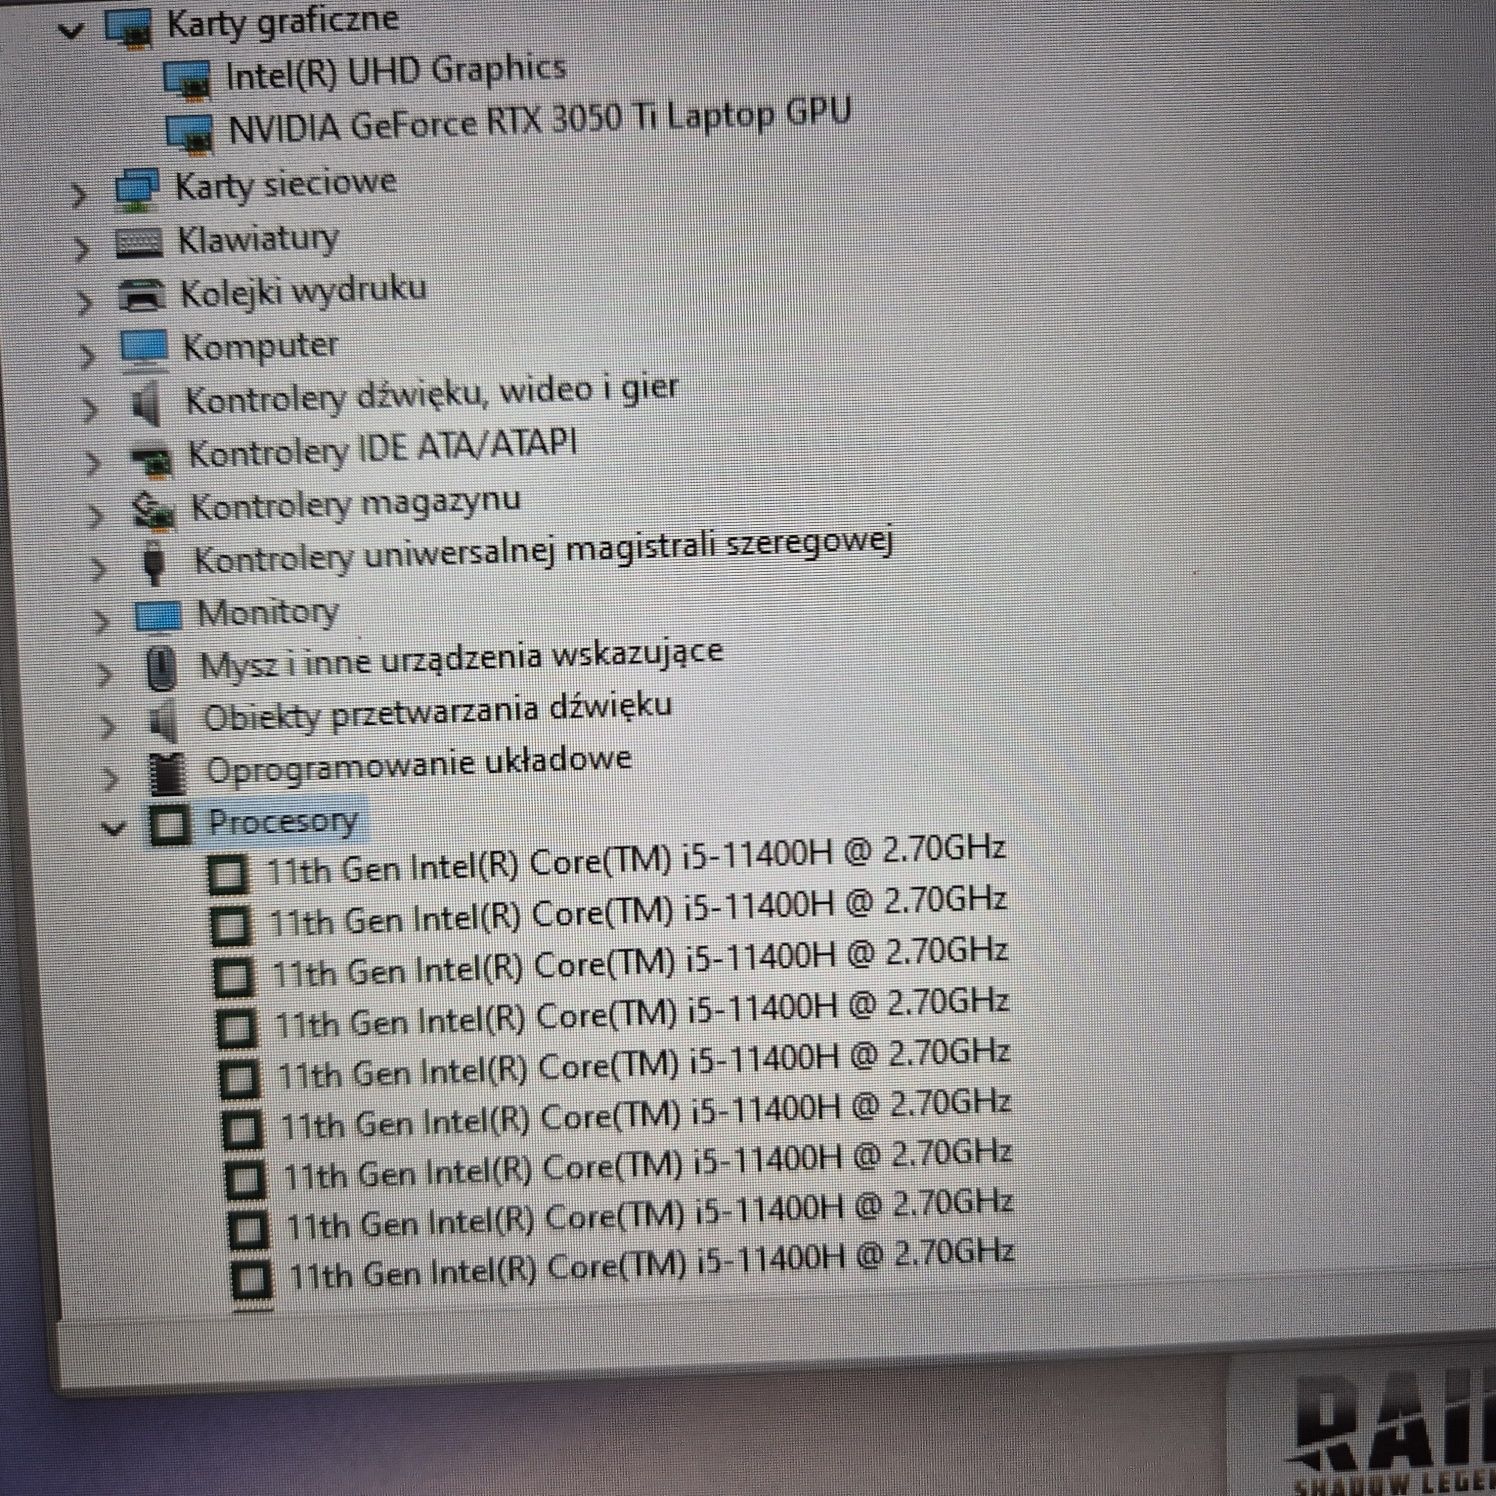Image resolution: width=1496 pixels, height=1496 pixels.
Task: Click the Kolejki wydruku printer icon
Action: (x=142, y=295)
